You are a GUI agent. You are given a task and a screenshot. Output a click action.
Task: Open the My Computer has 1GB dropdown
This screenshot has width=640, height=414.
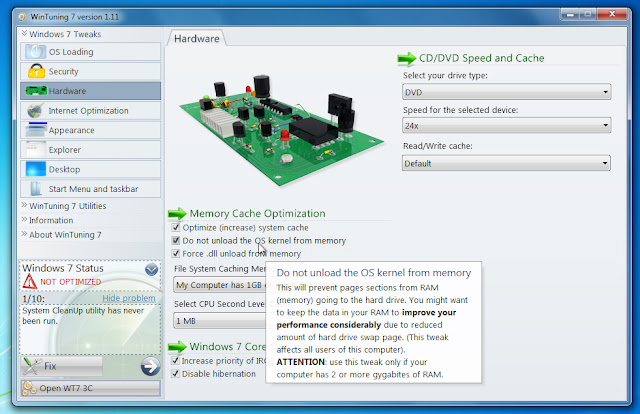click(x=220, y=285)
